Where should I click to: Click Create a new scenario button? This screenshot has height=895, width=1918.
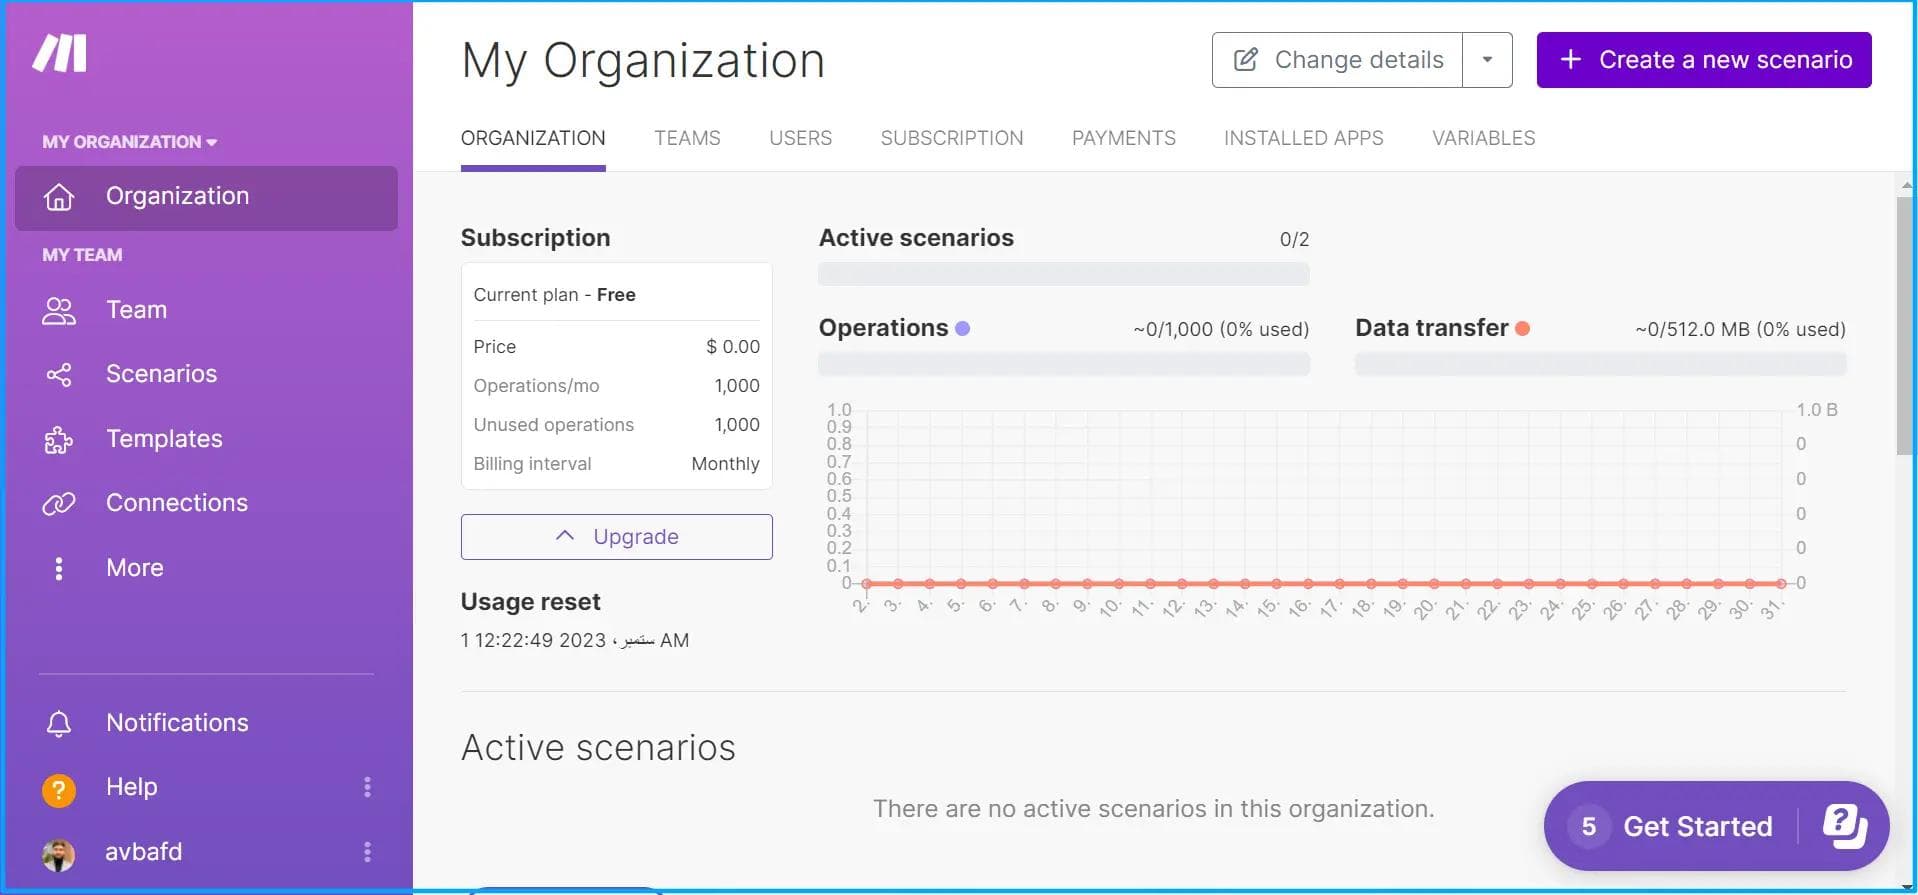[1703, 60]
